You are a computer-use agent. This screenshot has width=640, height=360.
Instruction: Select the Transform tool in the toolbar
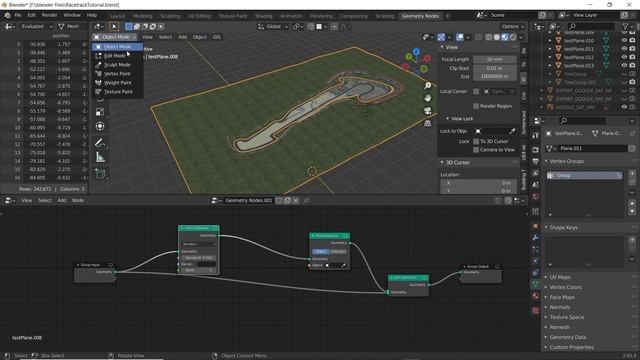click(100, 126)
